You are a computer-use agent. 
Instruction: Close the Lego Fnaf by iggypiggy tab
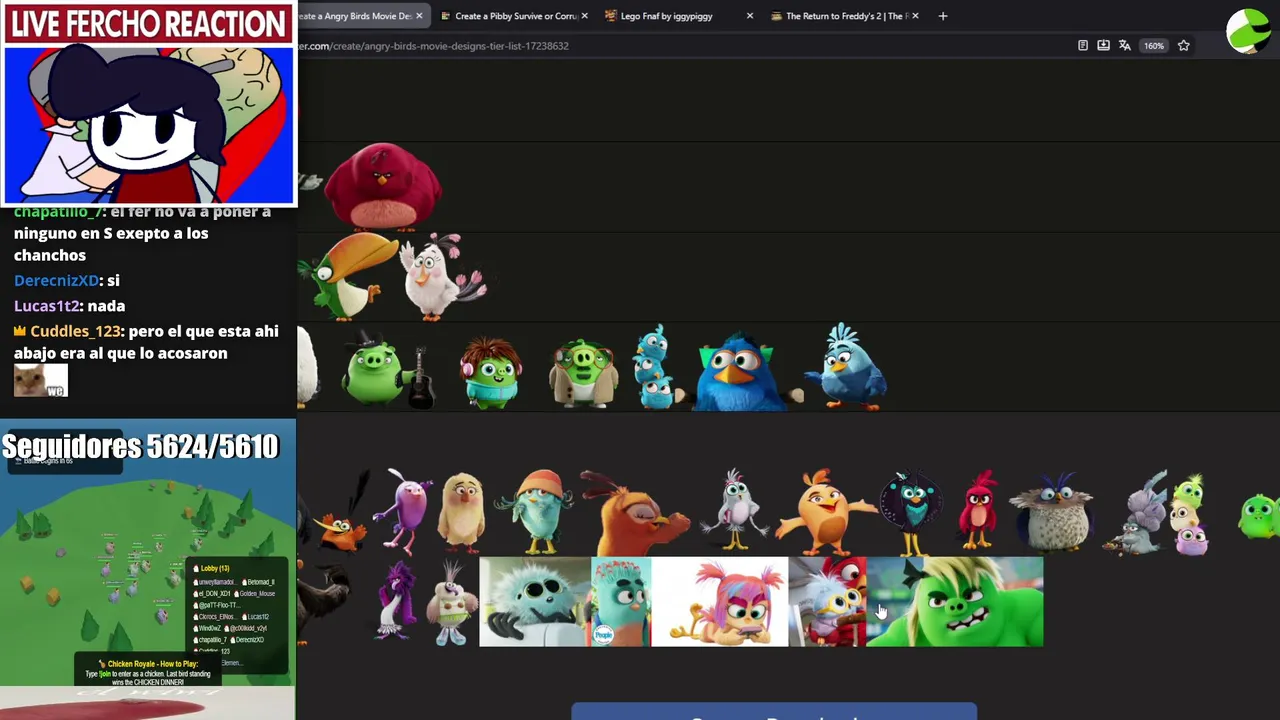[x=750, y=16]
